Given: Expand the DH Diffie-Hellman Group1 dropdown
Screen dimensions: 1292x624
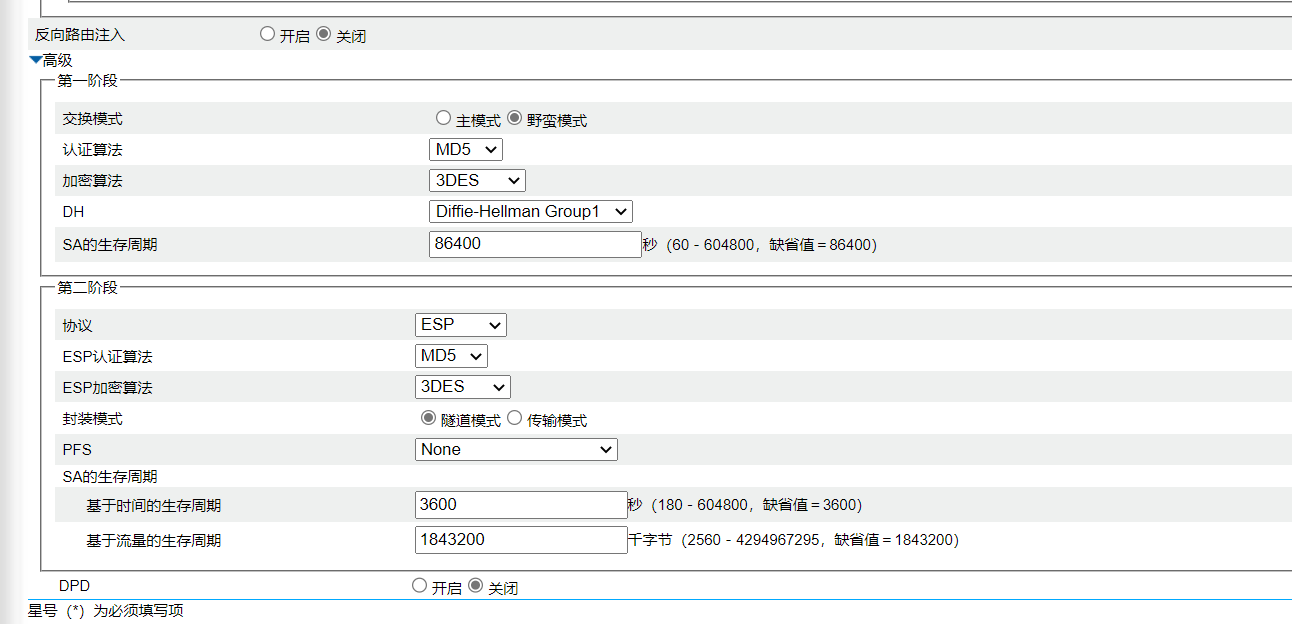Looking at the screenshot, I should (530, 212).
